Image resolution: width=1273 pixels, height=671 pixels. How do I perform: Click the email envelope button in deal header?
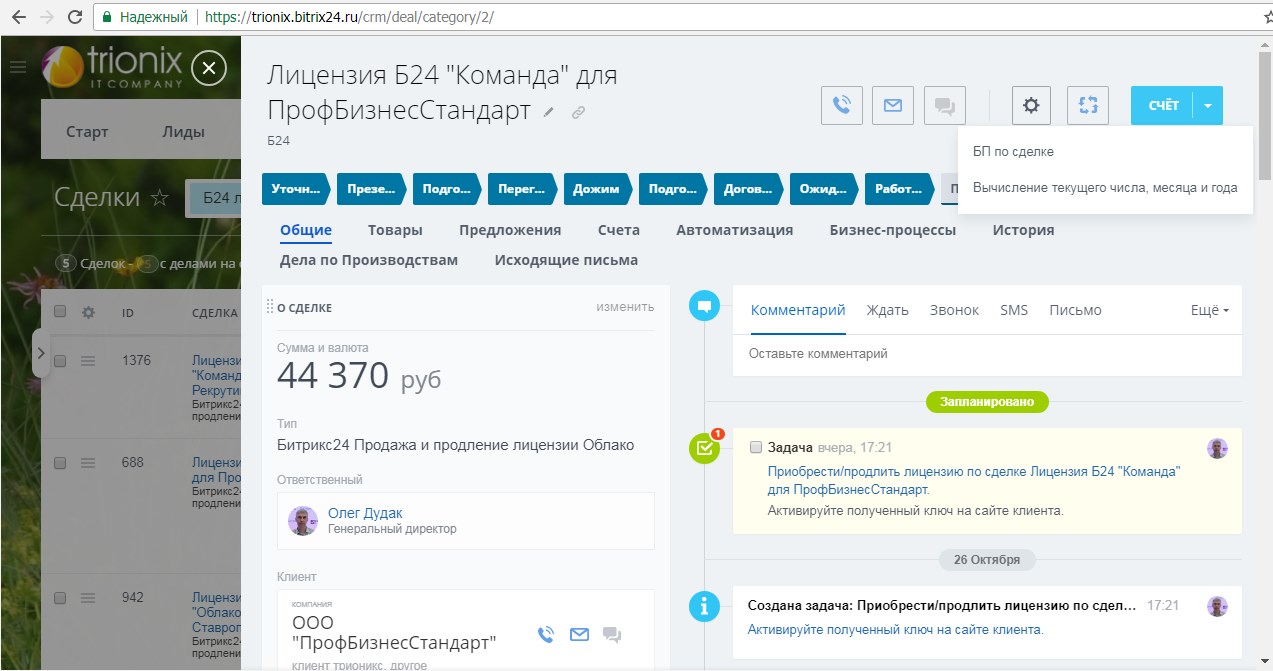[x=893, y=105]
